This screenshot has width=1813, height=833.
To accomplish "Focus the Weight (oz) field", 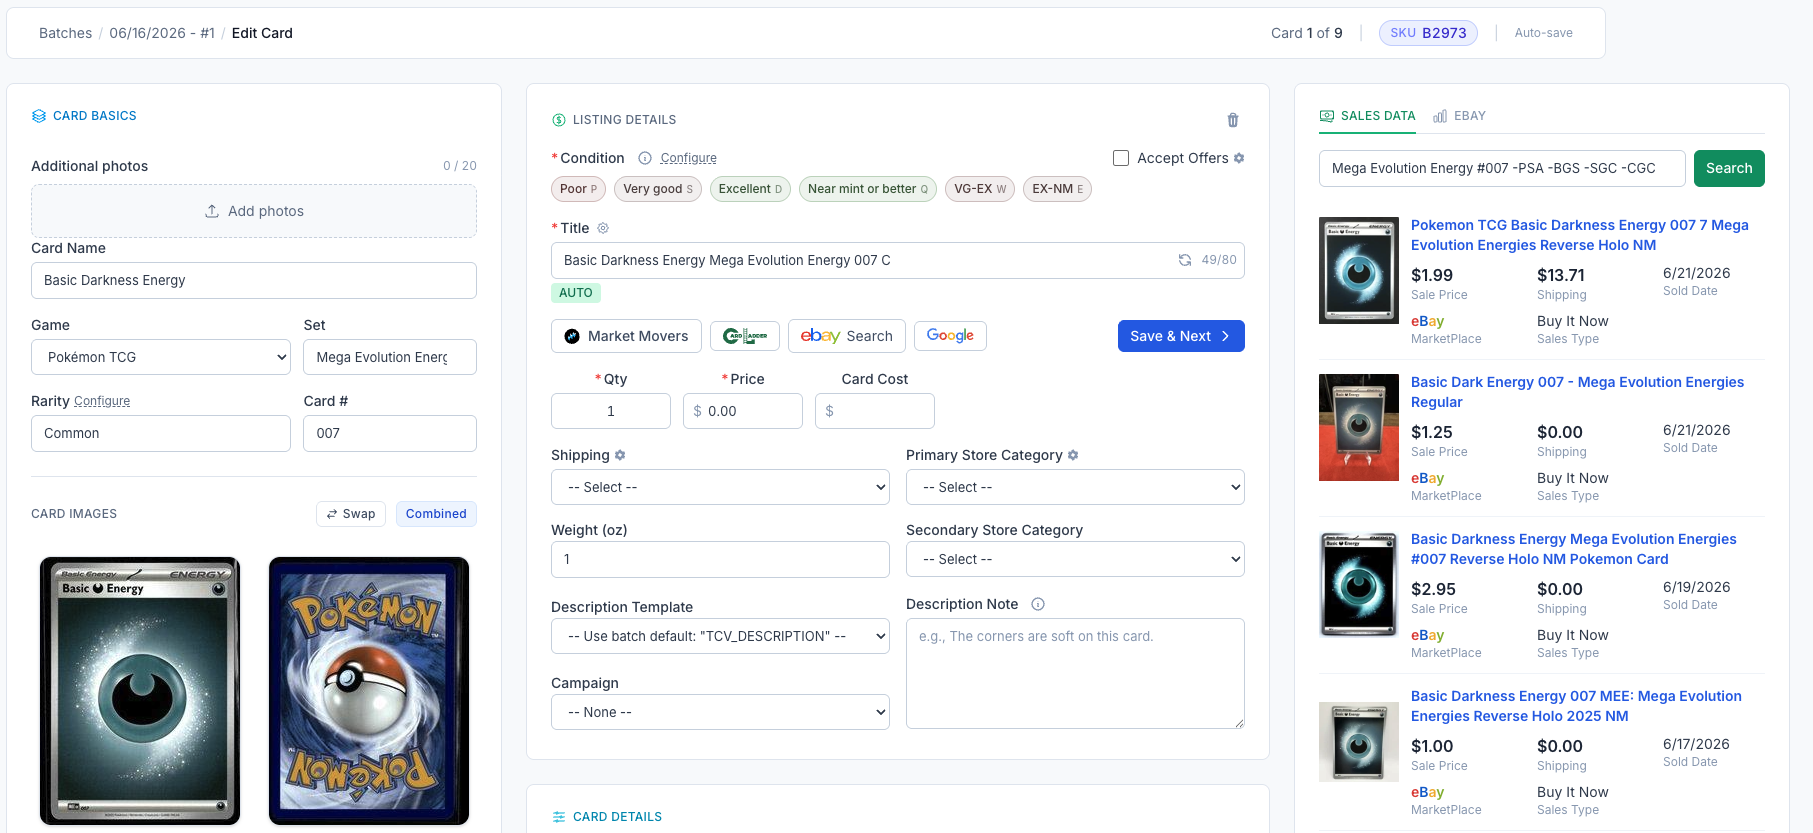I will (x=720, y=559).
